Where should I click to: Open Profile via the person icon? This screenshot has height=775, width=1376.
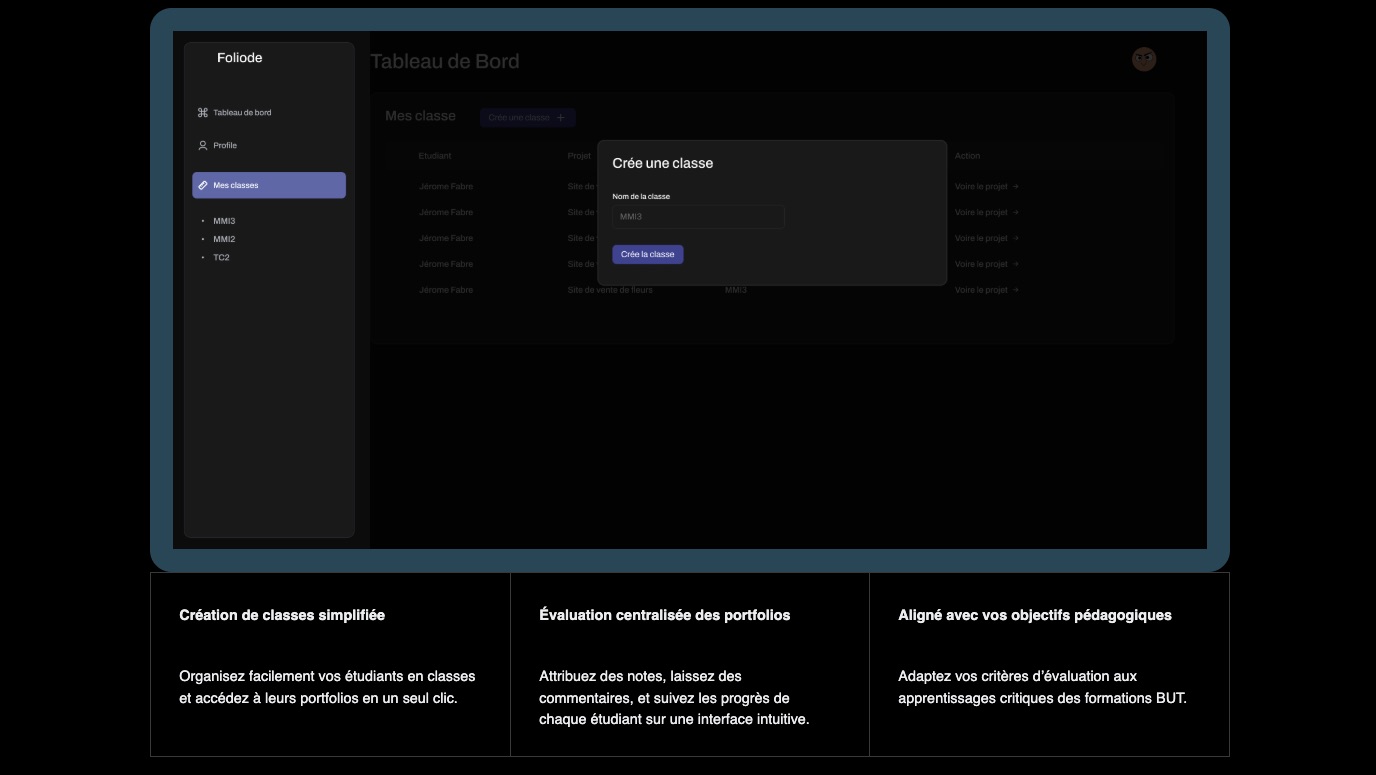click(203, 145)
